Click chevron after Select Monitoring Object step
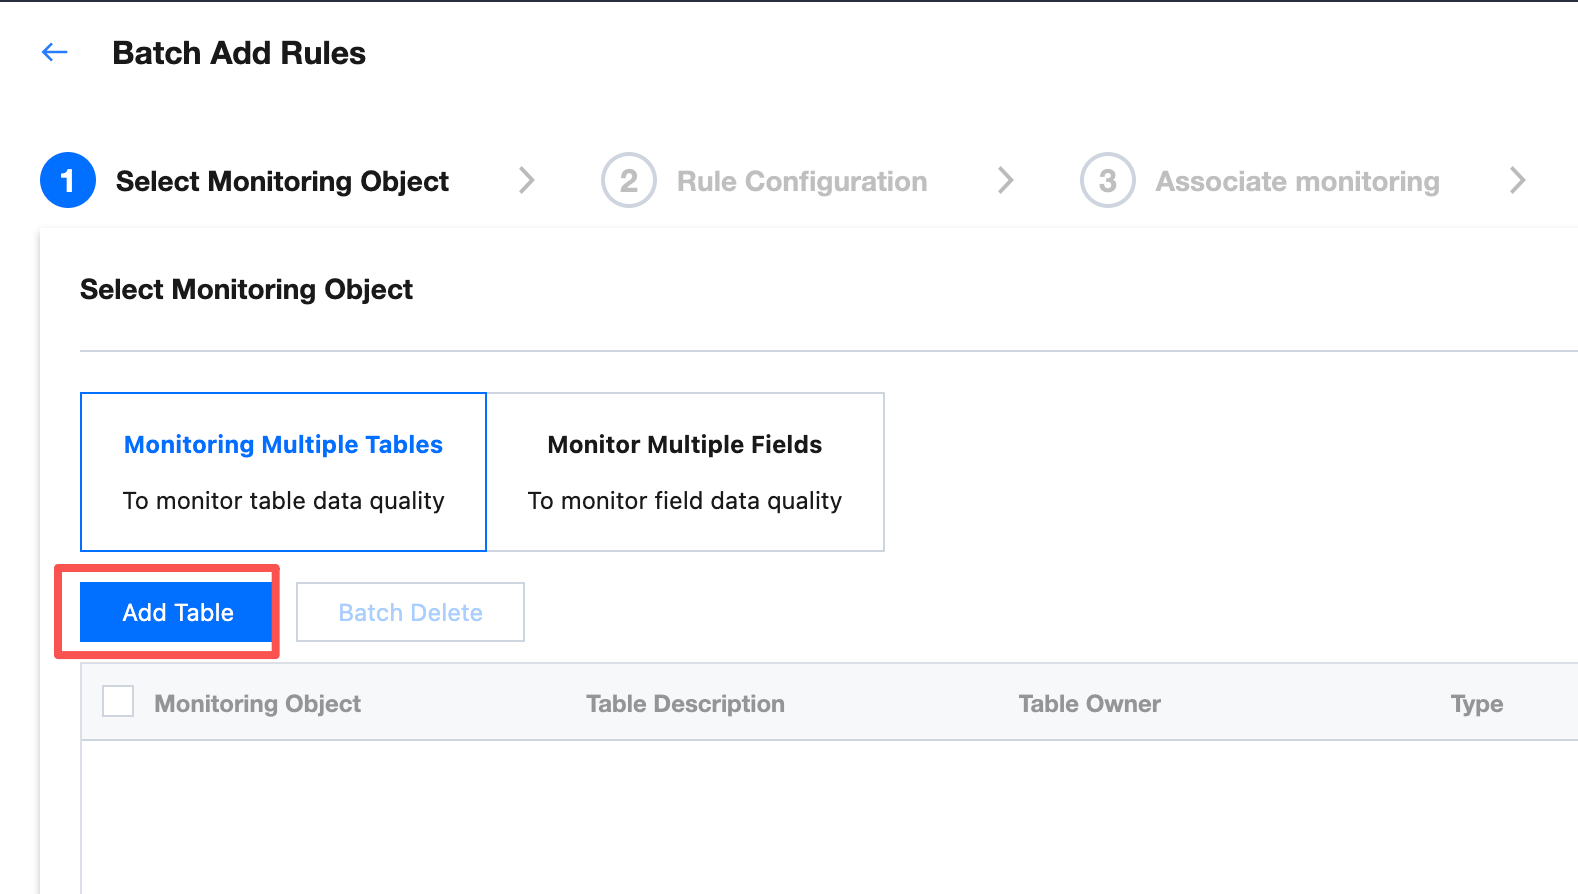The image size is (1578, 894). point(527,181)
